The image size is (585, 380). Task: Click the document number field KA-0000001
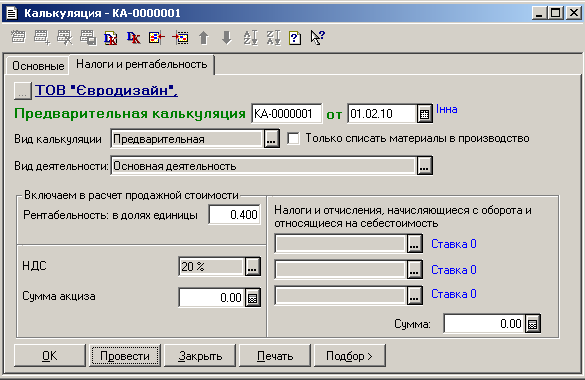coord(287,114)
